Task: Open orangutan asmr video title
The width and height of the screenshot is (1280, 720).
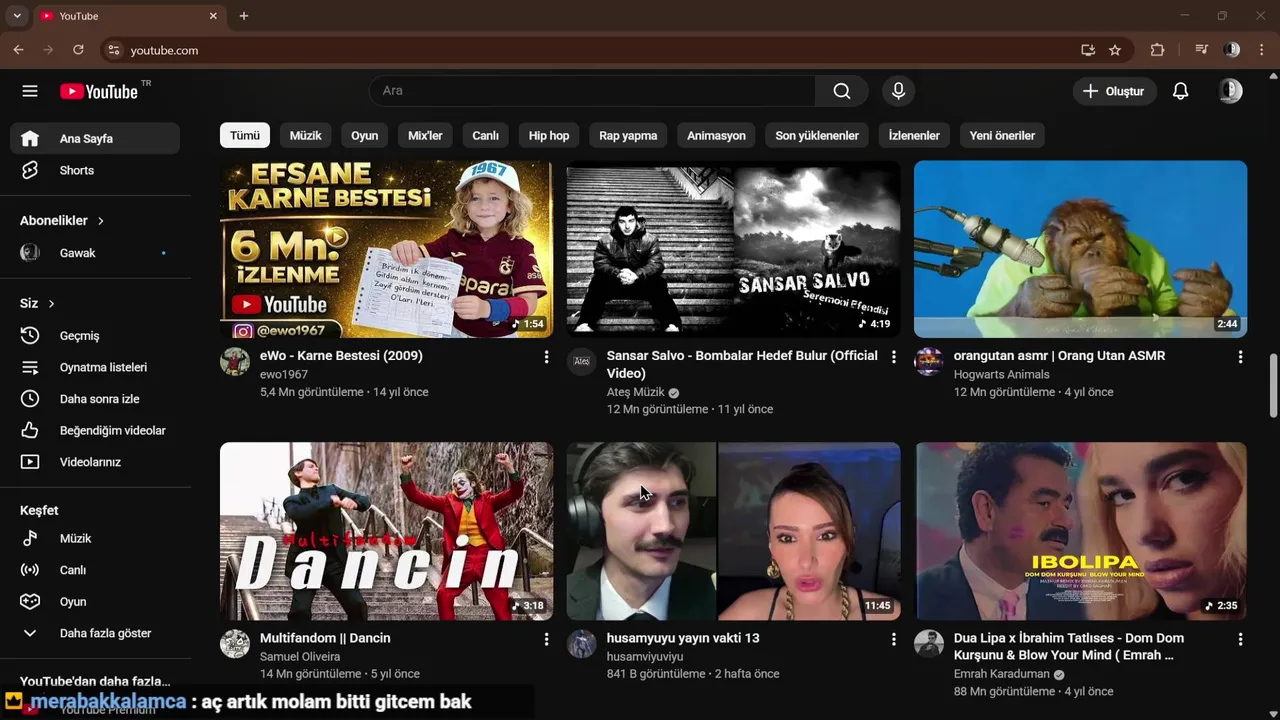Action: point(1059,356)
